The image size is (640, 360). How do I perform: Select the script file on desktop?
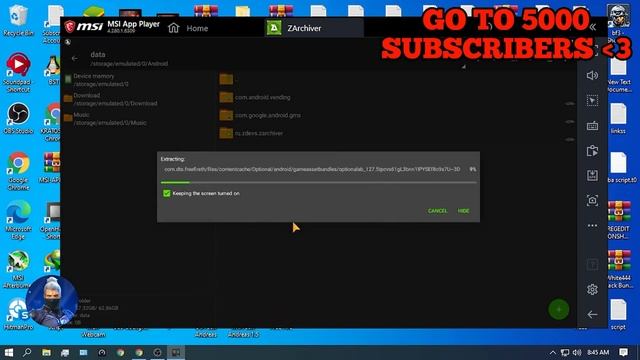[618, 314]
